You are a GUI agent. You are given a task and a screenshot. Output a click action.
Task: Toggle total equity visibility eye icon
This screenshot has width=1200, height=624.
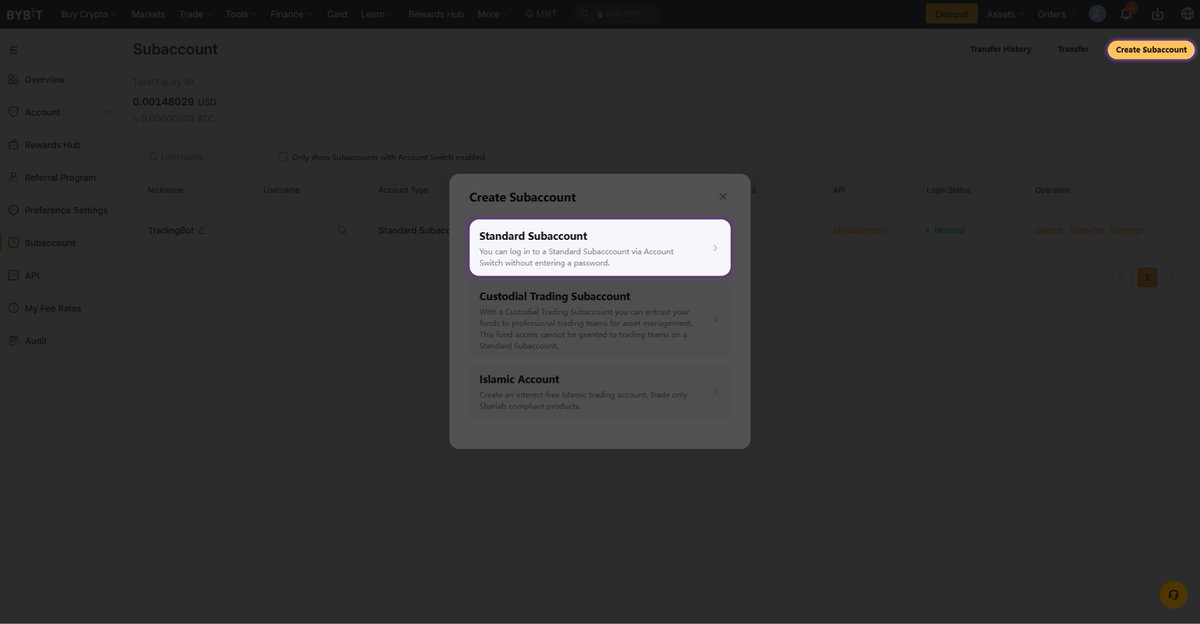(188, 82)
